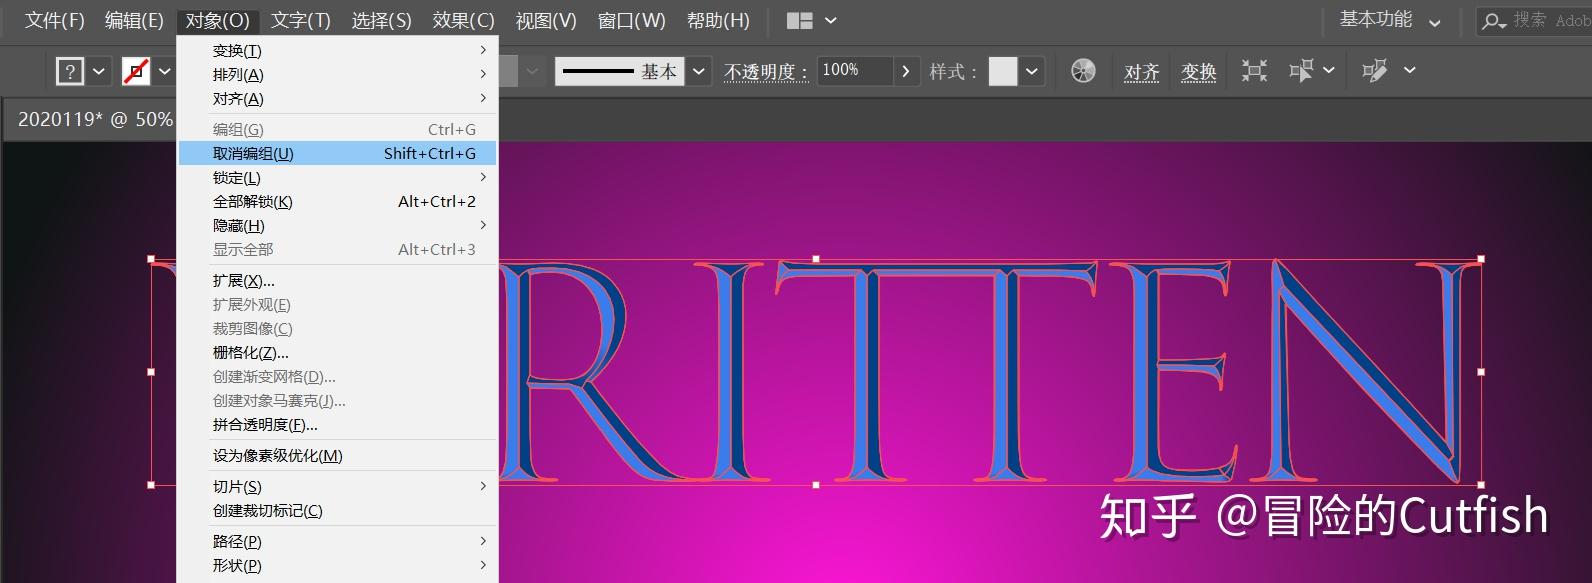1592x583 pixels.
Task: Click the Isolate Selected Object icon
Action: click(1254, 71)
